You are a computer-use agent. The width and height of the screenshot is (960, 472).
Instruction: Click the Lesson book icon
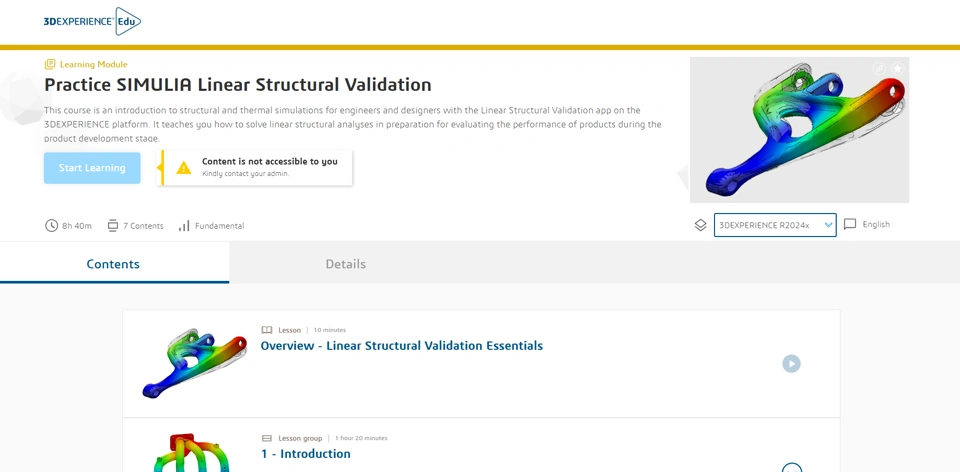click(267, 330)
